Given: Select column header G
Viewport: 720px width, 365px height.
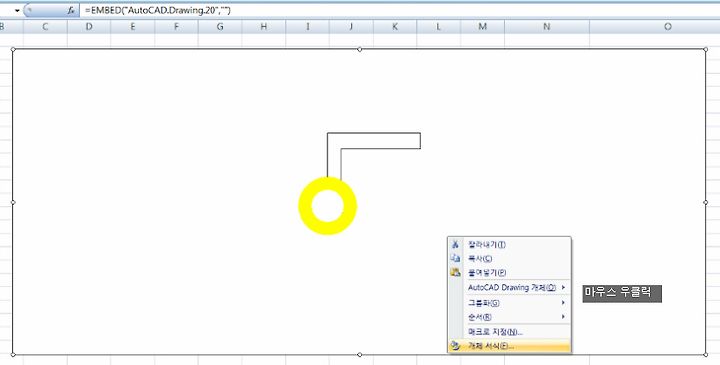Looking at the screenshot, I should pyautogui.click(x=220, y=27).
